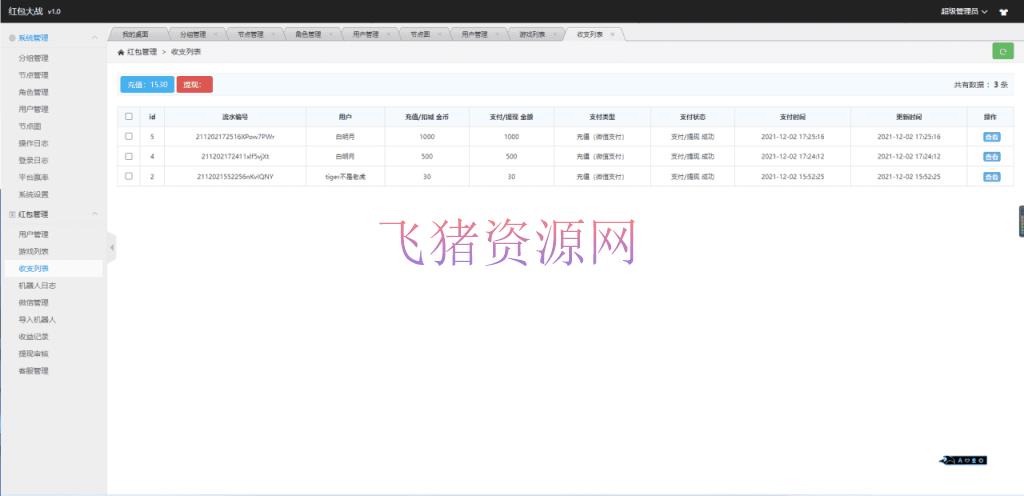Click 查看 for record id 5
This screenshot has width=1024, height=496.
coord(991,137)
